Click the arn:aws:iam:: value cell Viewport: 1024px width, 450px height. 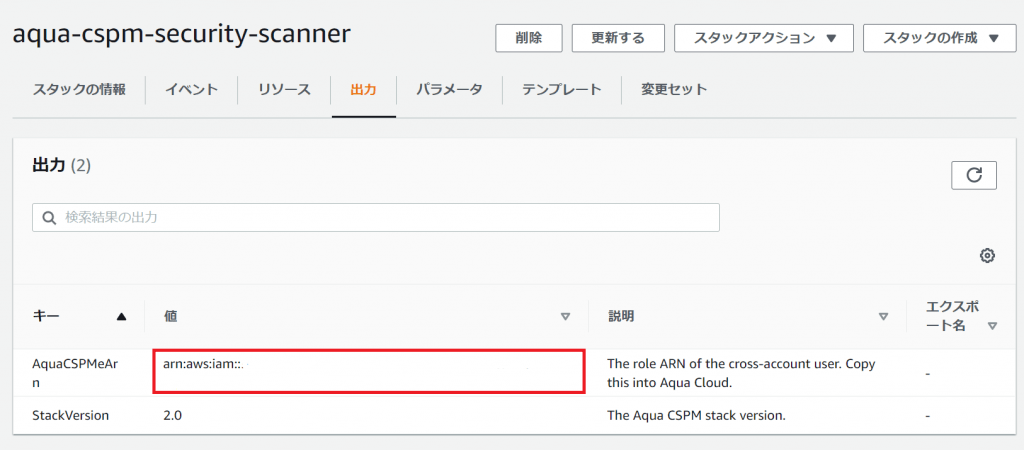pos(368,372)
